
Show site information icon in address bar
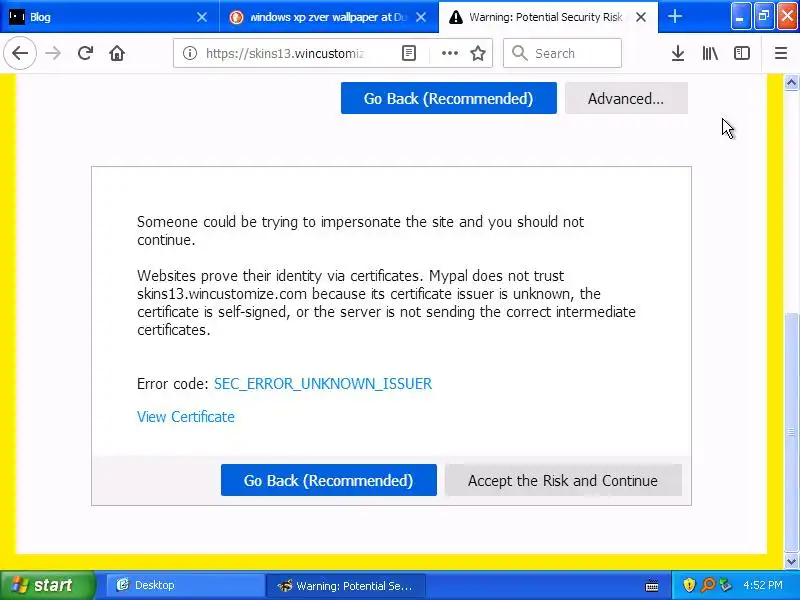pyautogui.click(x=190, y=53)
